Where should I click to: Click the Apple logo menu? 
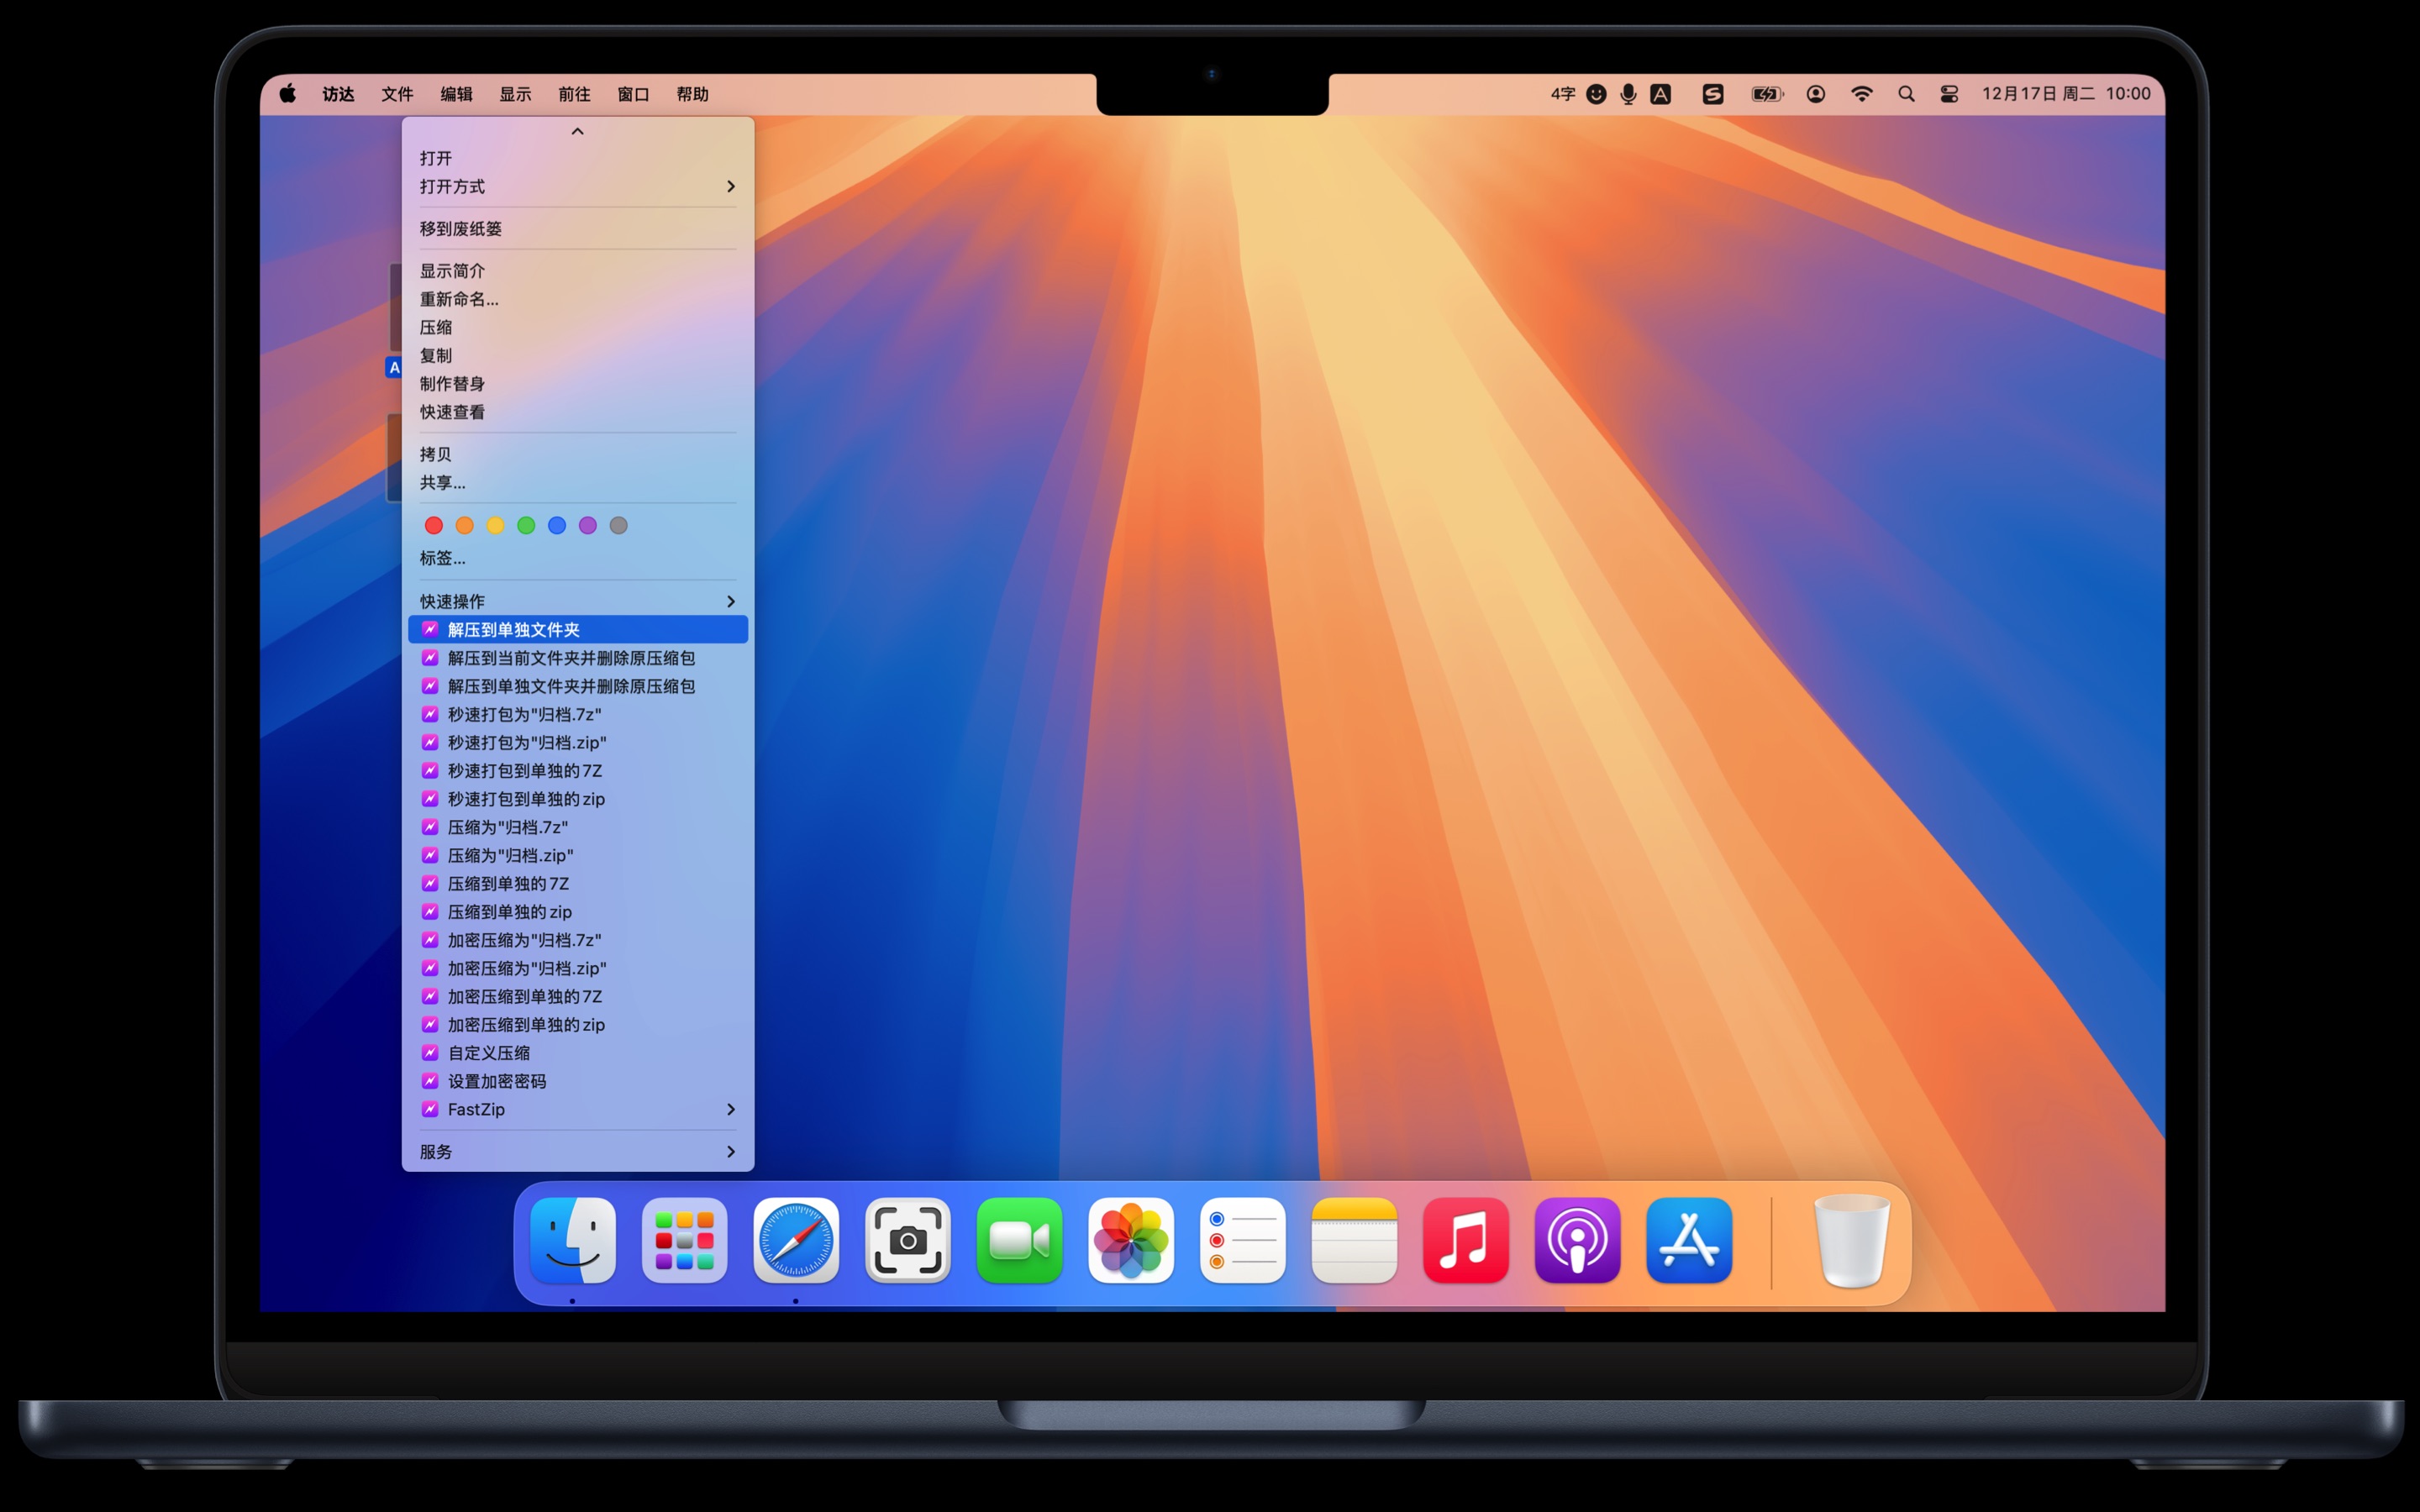coord(288,94)
